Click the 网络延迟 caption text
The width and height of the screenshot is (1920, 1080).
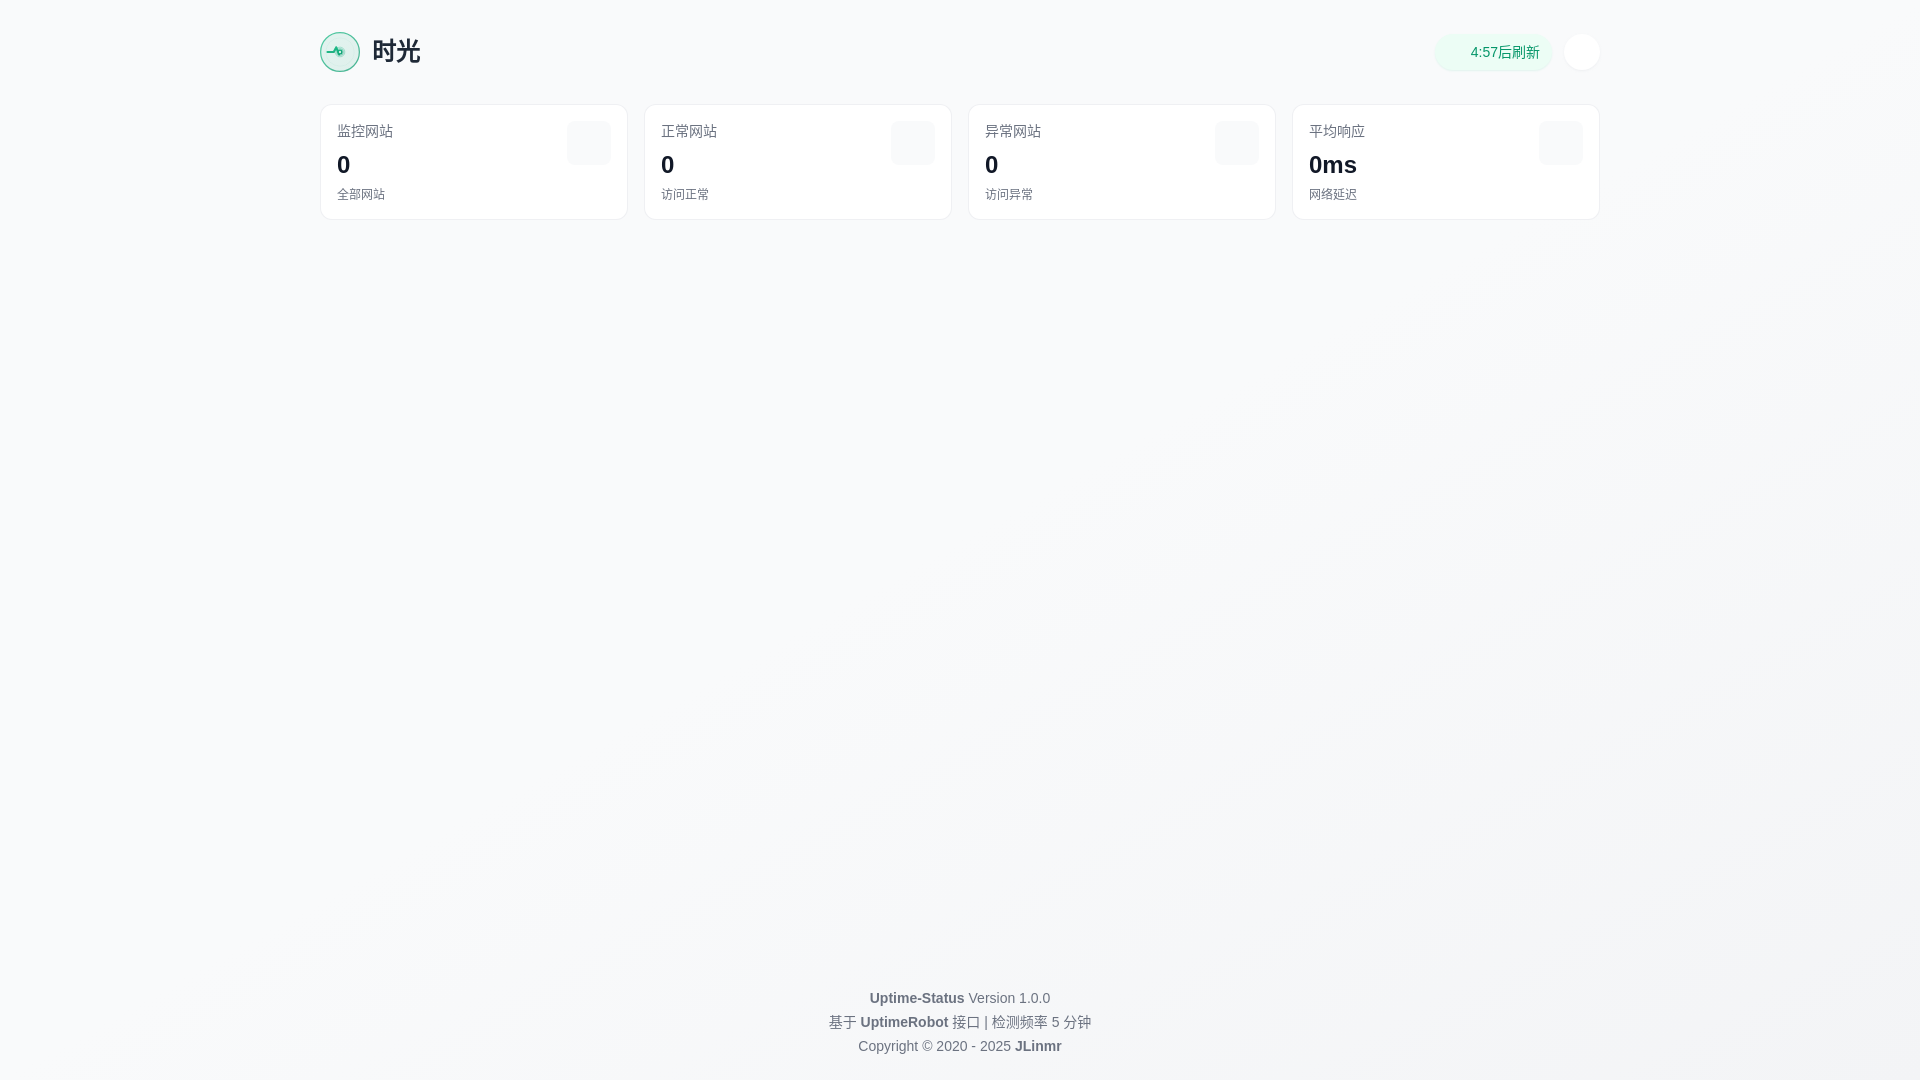pyautogui.click(x=1333, y=194)
